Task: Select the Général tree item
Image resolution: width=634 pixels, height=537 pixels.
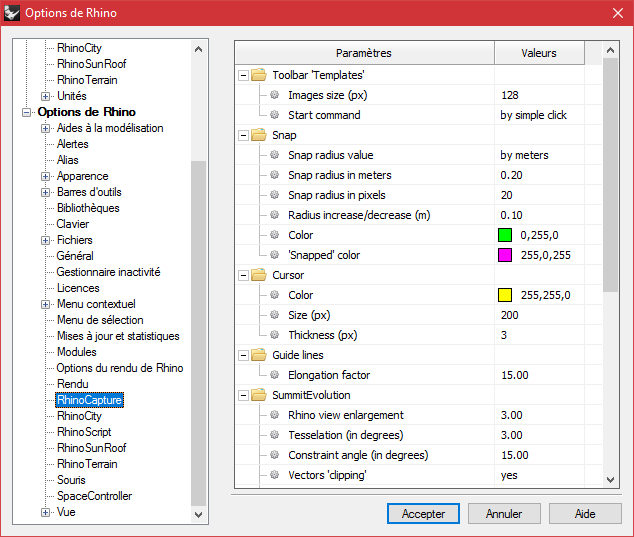Action: [x=75, y=256]
